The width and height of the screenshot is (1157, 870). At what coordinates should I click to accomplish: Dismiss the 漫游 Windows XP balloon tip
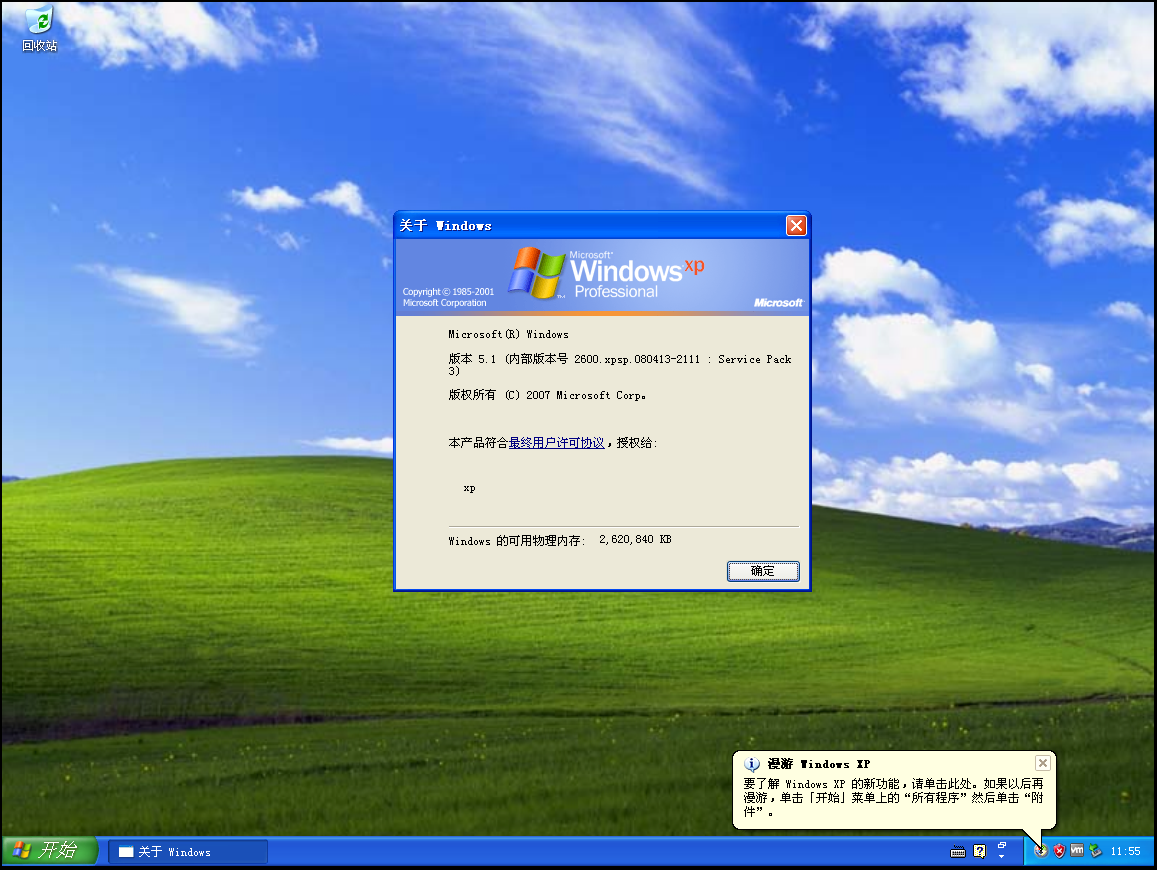(x=1042, y=763)
